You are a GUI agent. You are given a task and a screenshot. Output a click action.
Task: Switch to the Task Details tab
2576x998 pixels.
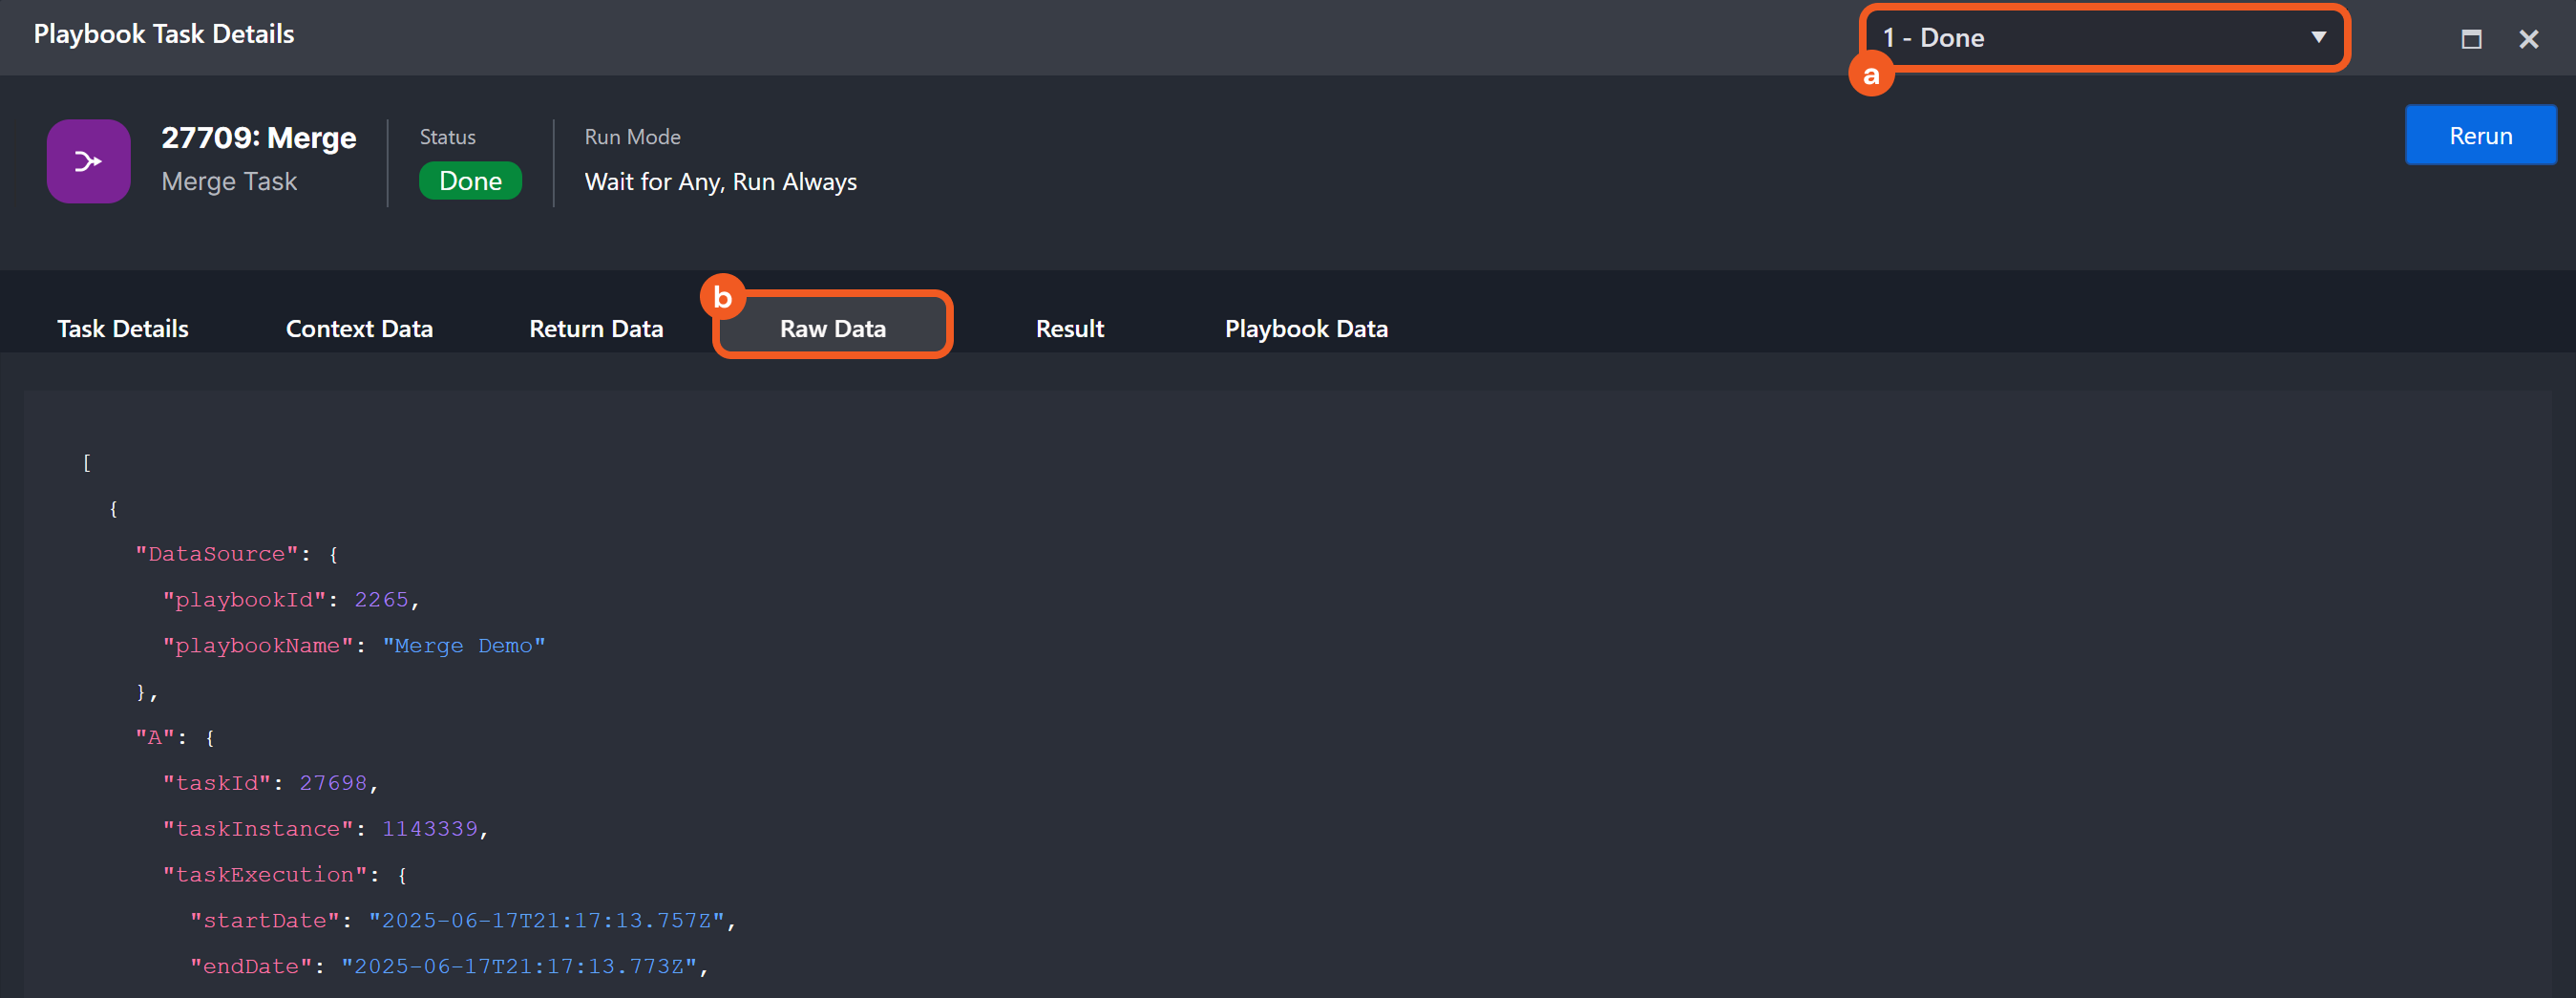coord(123,329)
